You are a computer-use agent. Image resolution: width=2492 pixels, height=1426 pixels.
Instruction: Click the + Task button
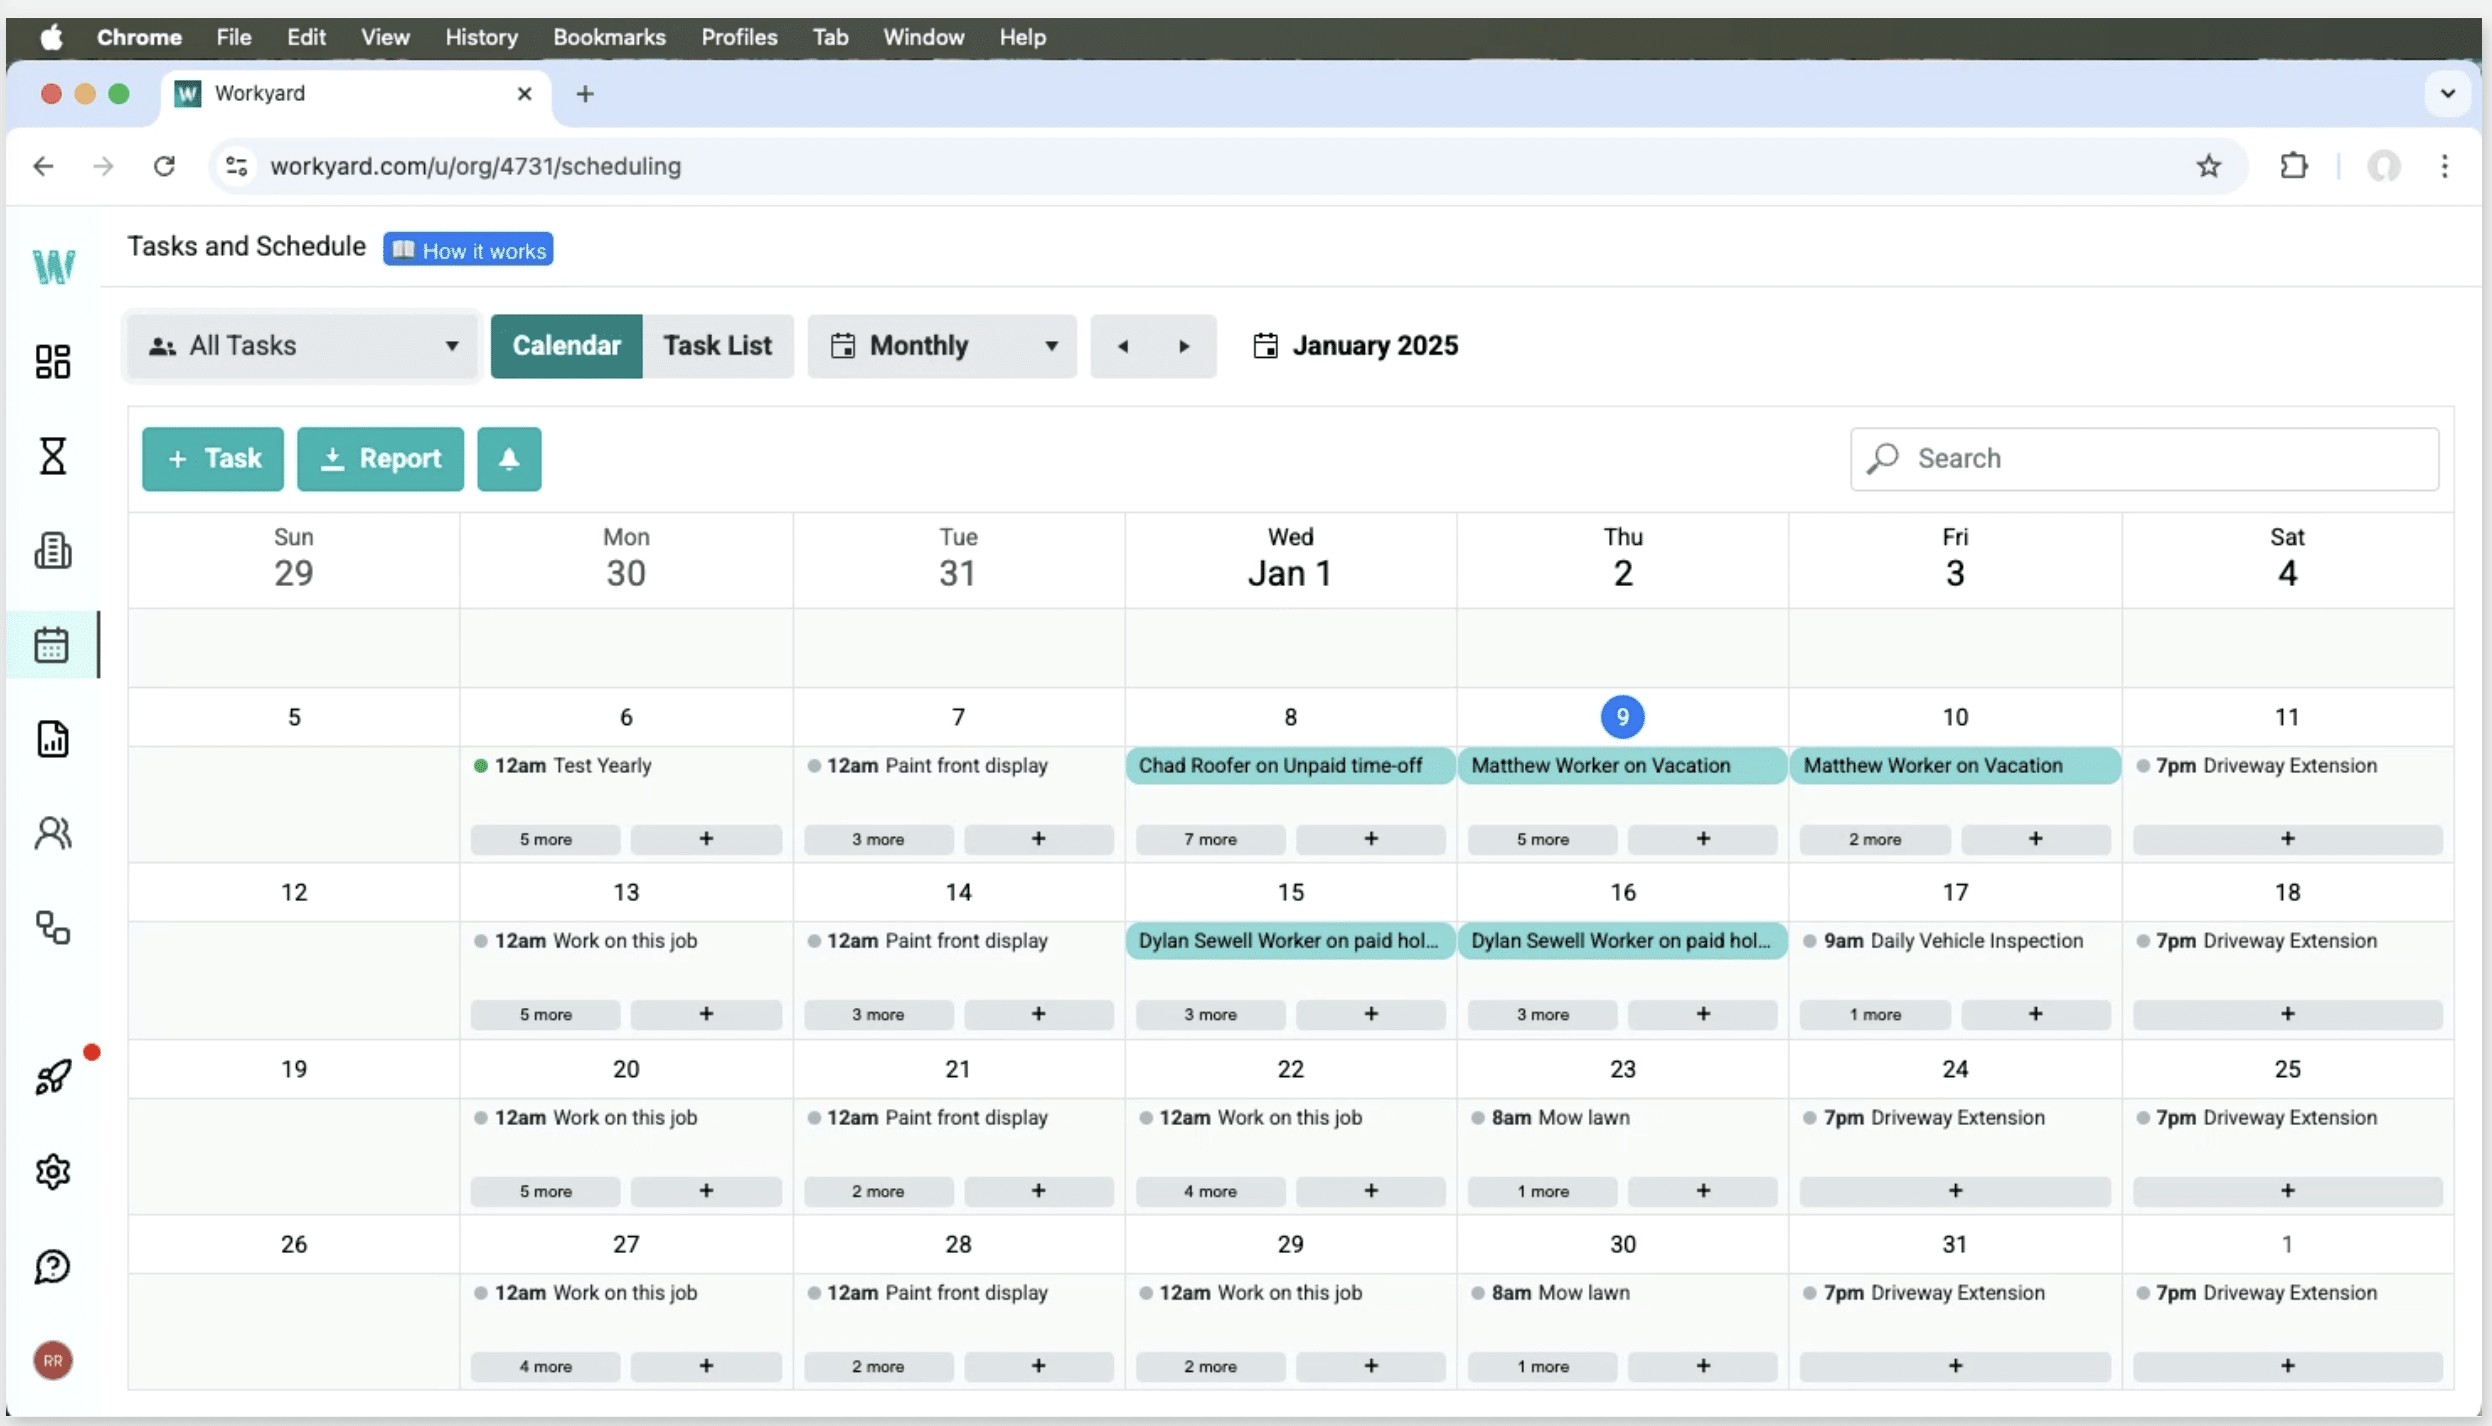click(x=213, y=459)
